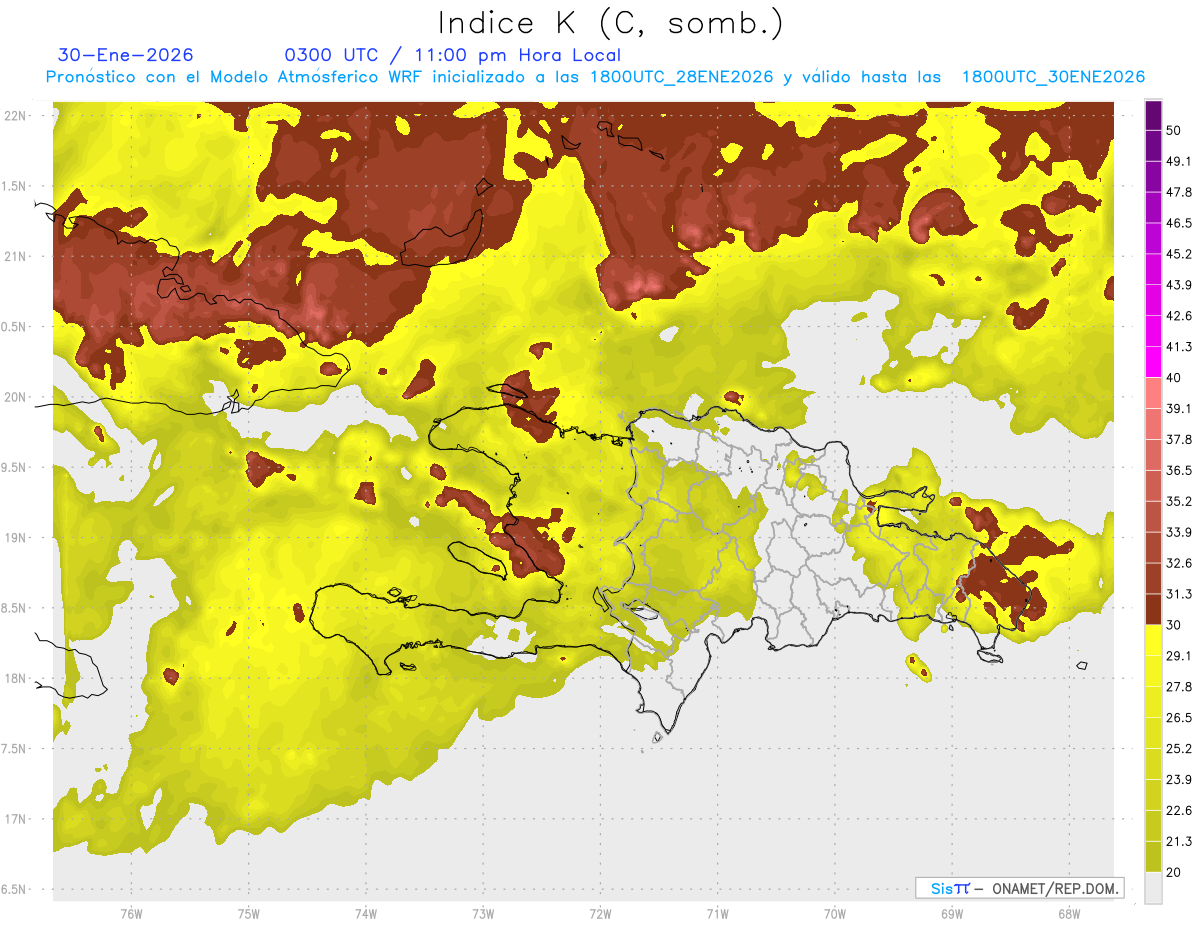Click the '74W' longitude axis label
The width and height of the screenshot is (1200, 927).
pos(366,914)
